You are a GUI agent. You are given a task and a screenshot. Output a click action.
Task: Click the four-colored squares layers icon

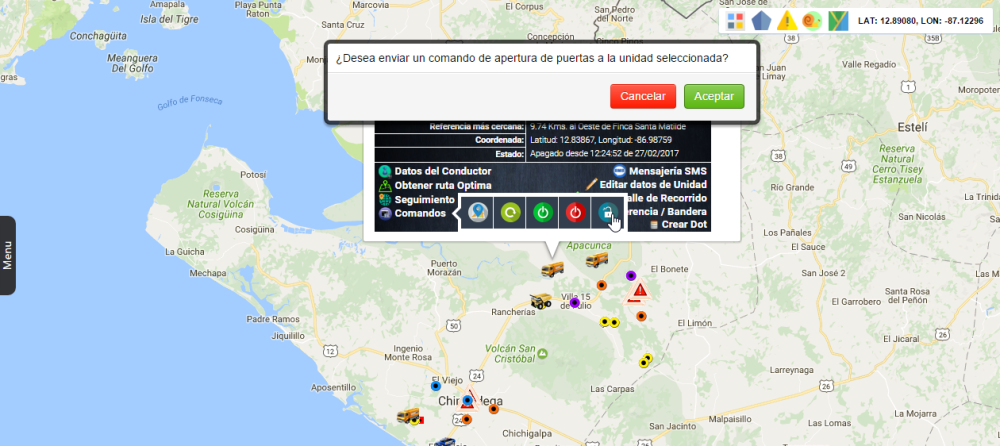tap(736, 22)
